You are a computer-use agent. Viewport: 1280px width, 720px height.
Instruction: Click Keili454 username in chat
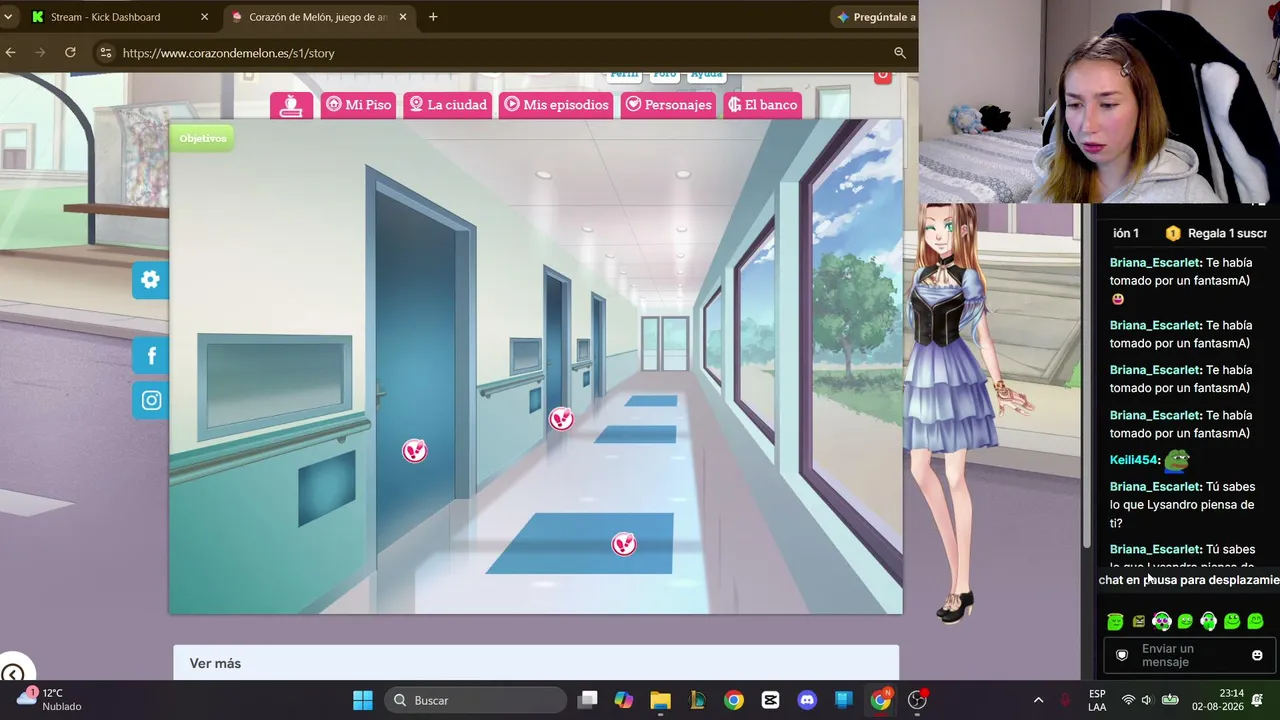1133,460
